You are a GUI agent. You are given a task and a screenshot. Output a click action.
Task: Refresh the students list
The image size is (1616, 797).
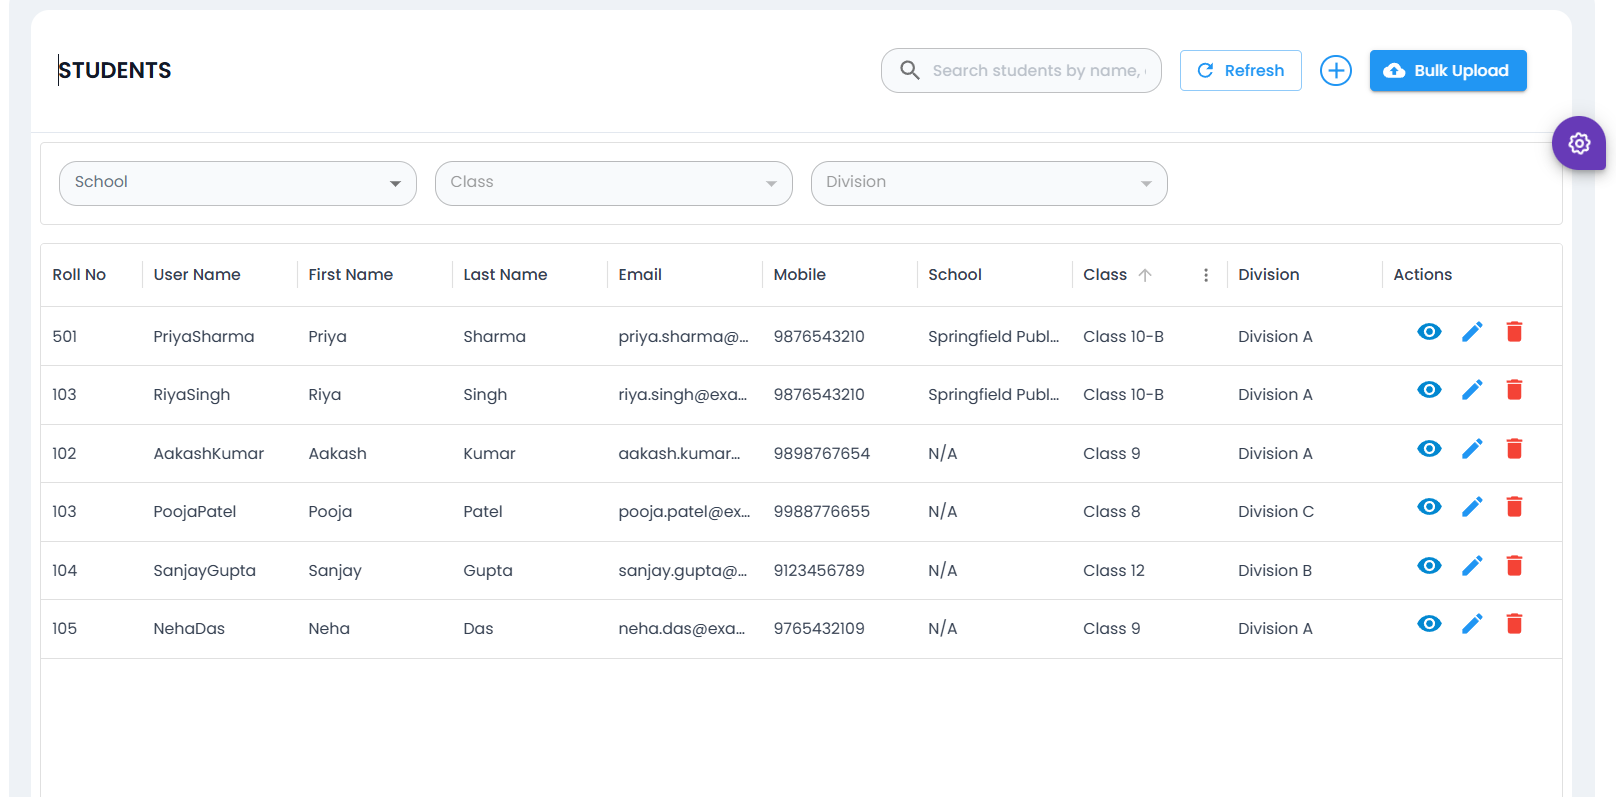[x=1241, y=71]
